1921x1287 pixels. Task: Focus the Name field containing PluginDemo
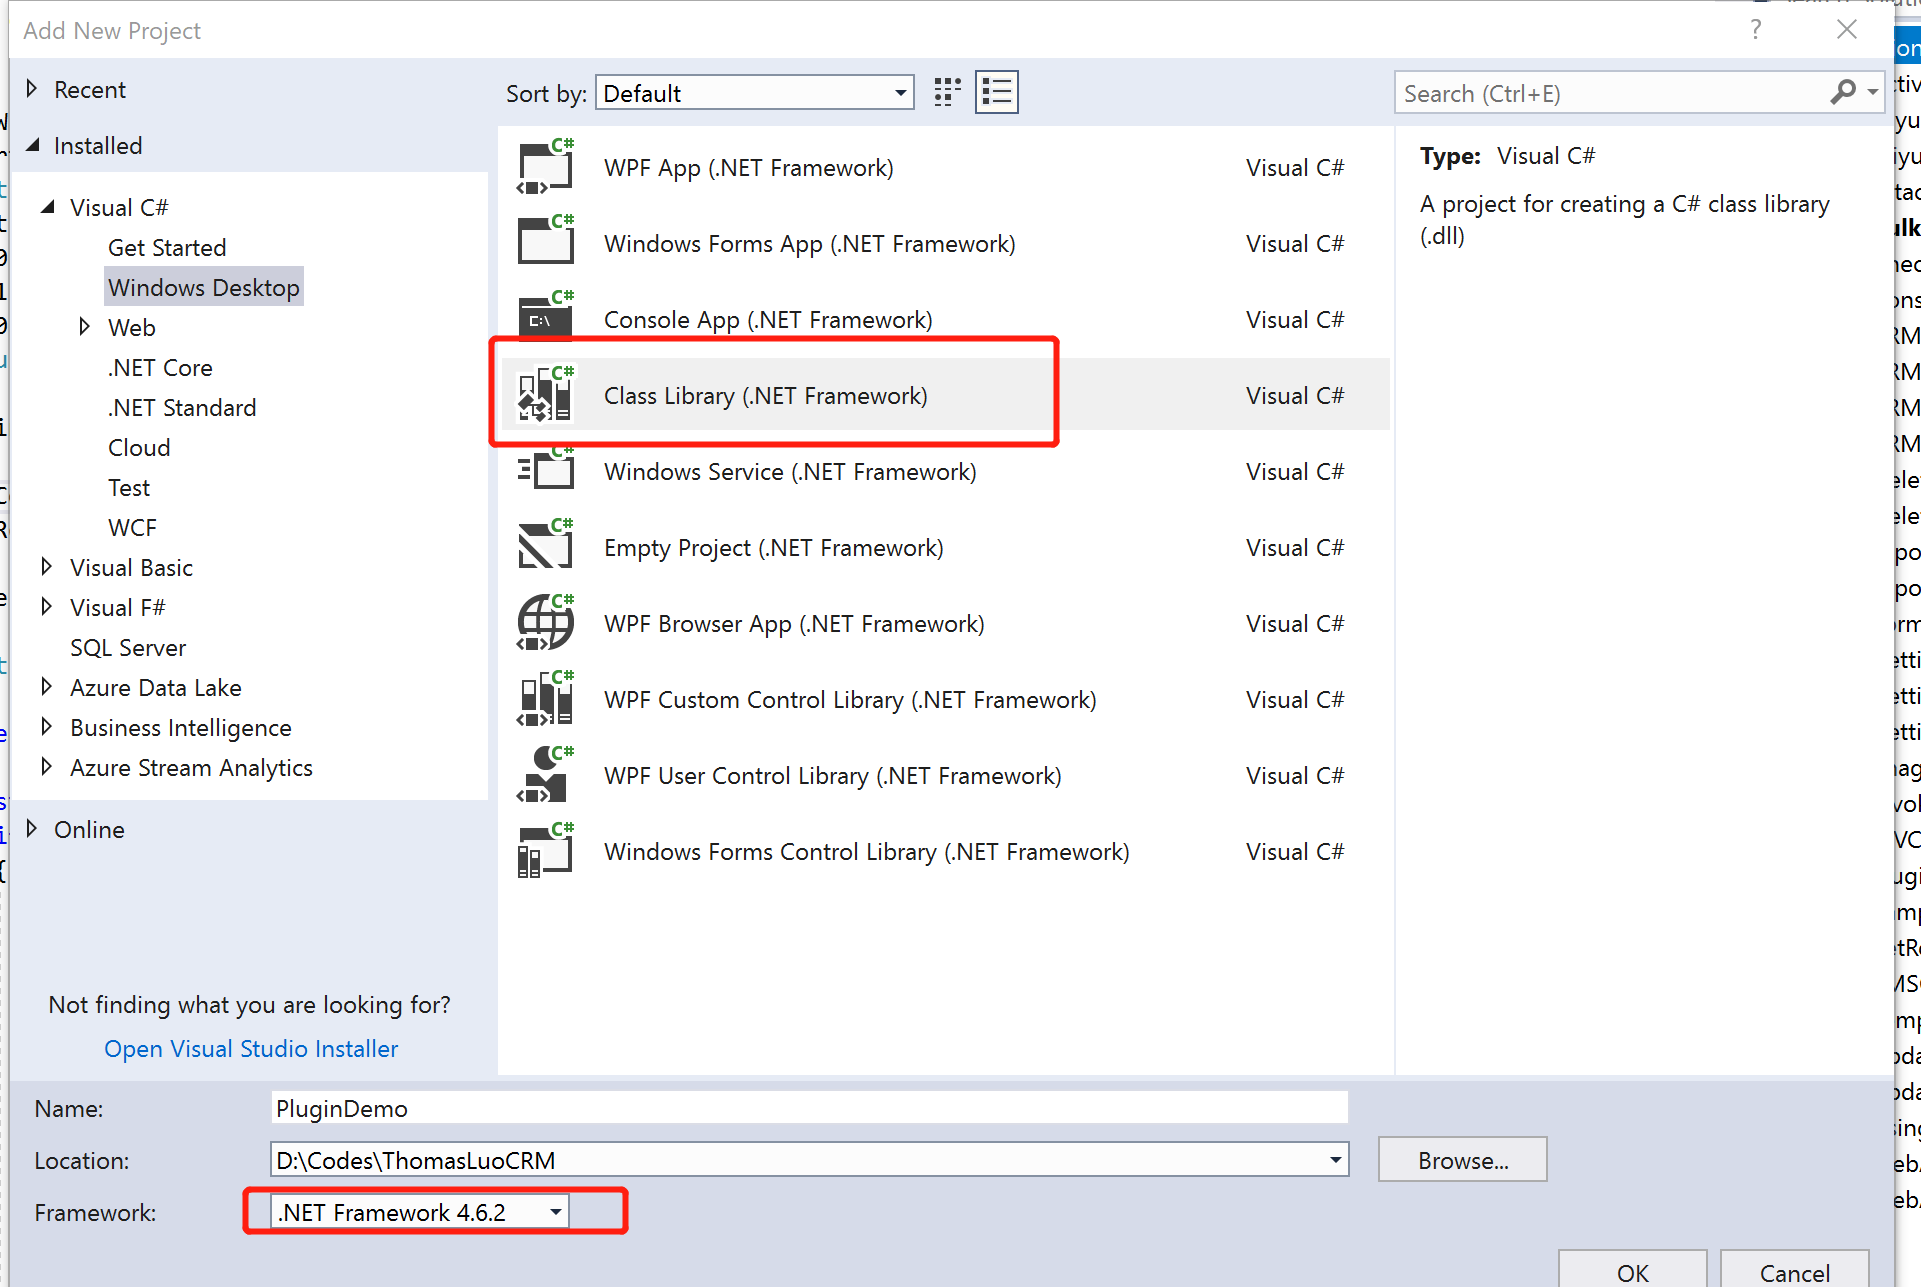click(809, 1108)
